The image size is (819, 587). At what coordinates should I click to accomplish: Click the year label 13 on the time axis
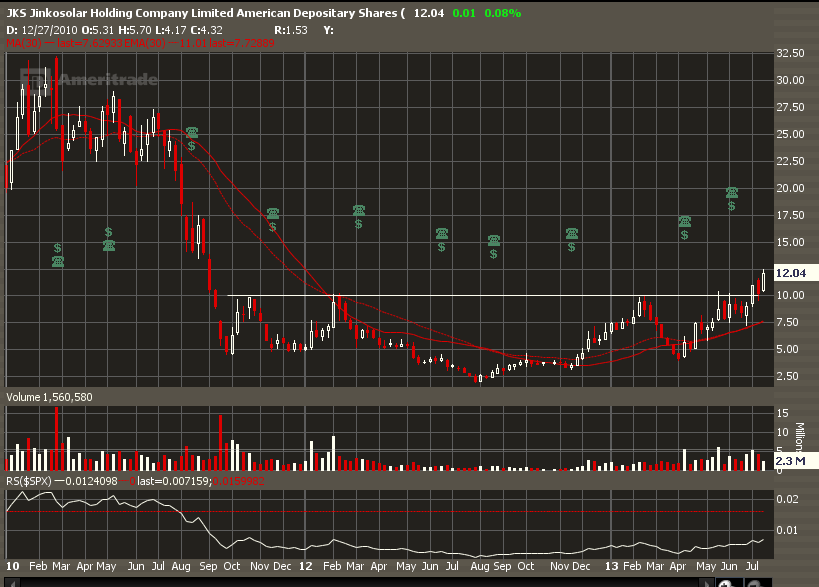(611, 566)
